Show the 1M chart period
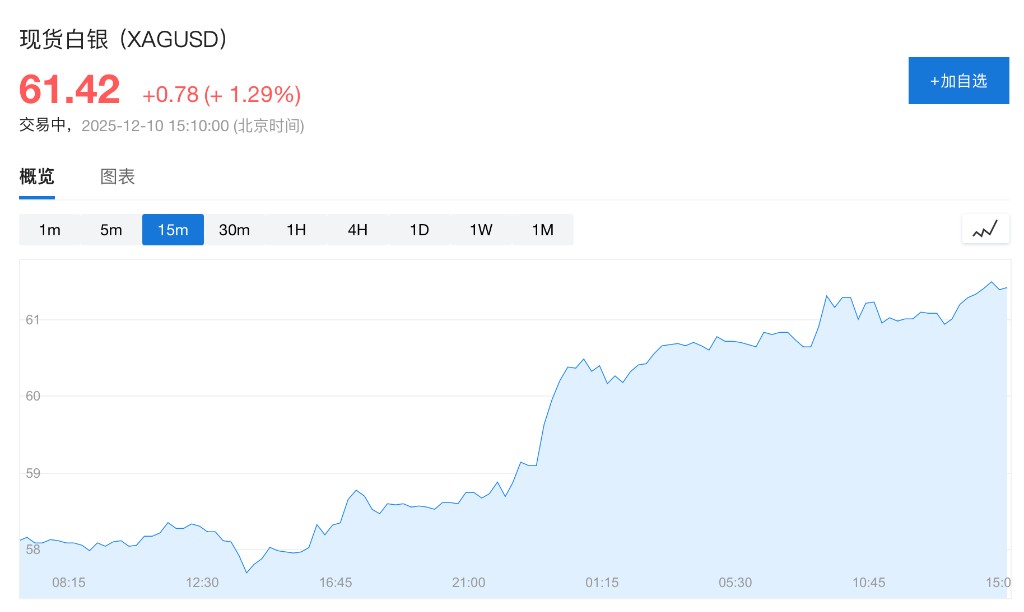 coord(542,230)
